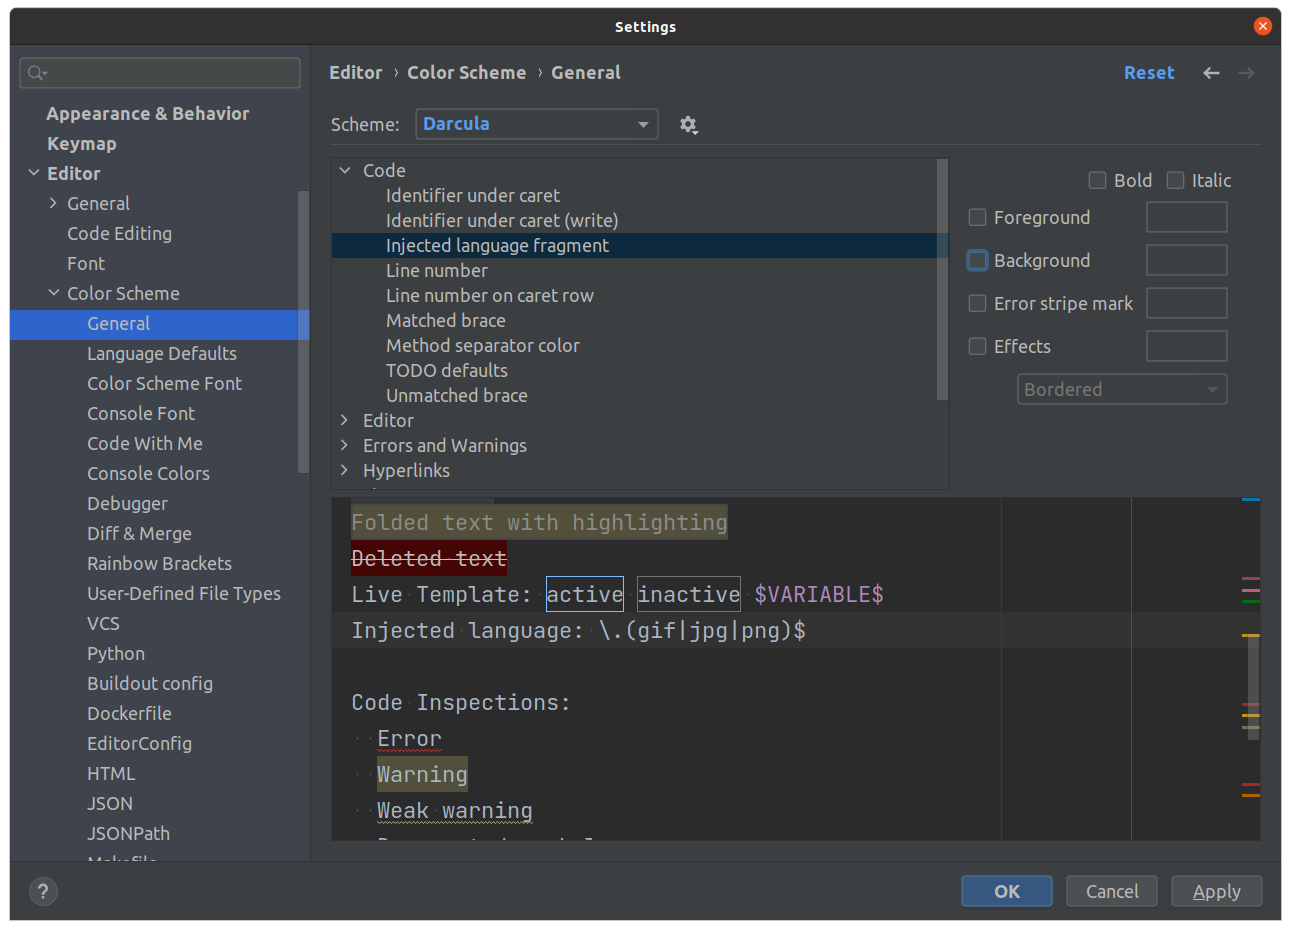Toggle the Background checkbox
Image resolution: width=1291 pixels, height=930 pixels.
click(x=978, y=260)
